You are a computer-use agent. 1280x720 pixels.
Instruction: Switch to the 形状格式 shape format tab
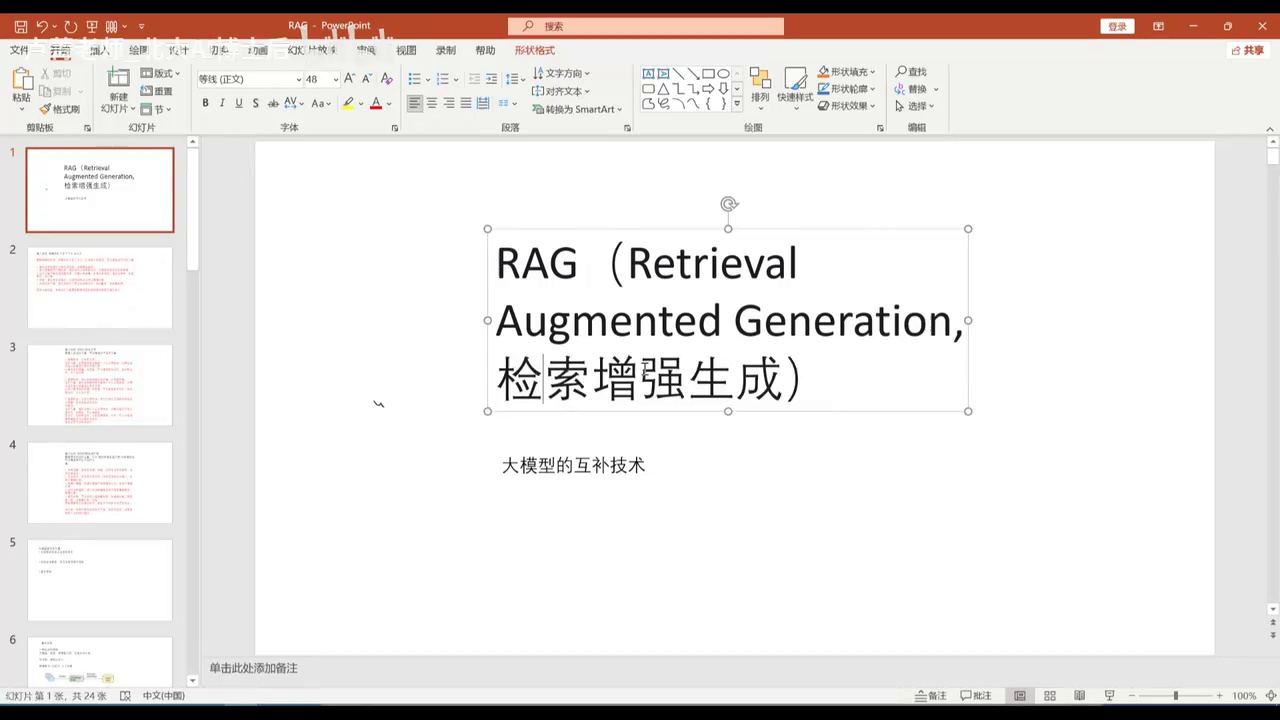pyautogui.click(x=534, y=50)
